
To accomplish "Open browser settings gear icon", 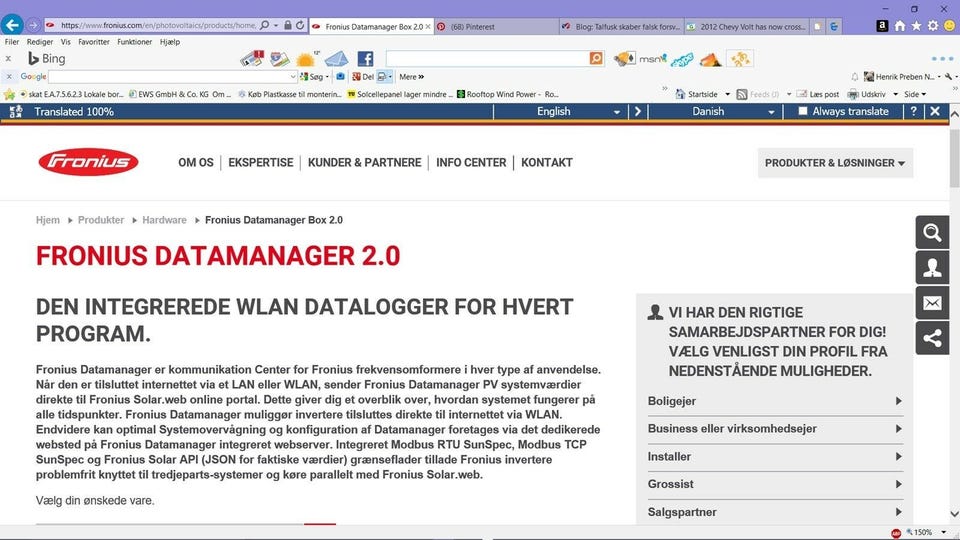I will click(x=932, y=26).
